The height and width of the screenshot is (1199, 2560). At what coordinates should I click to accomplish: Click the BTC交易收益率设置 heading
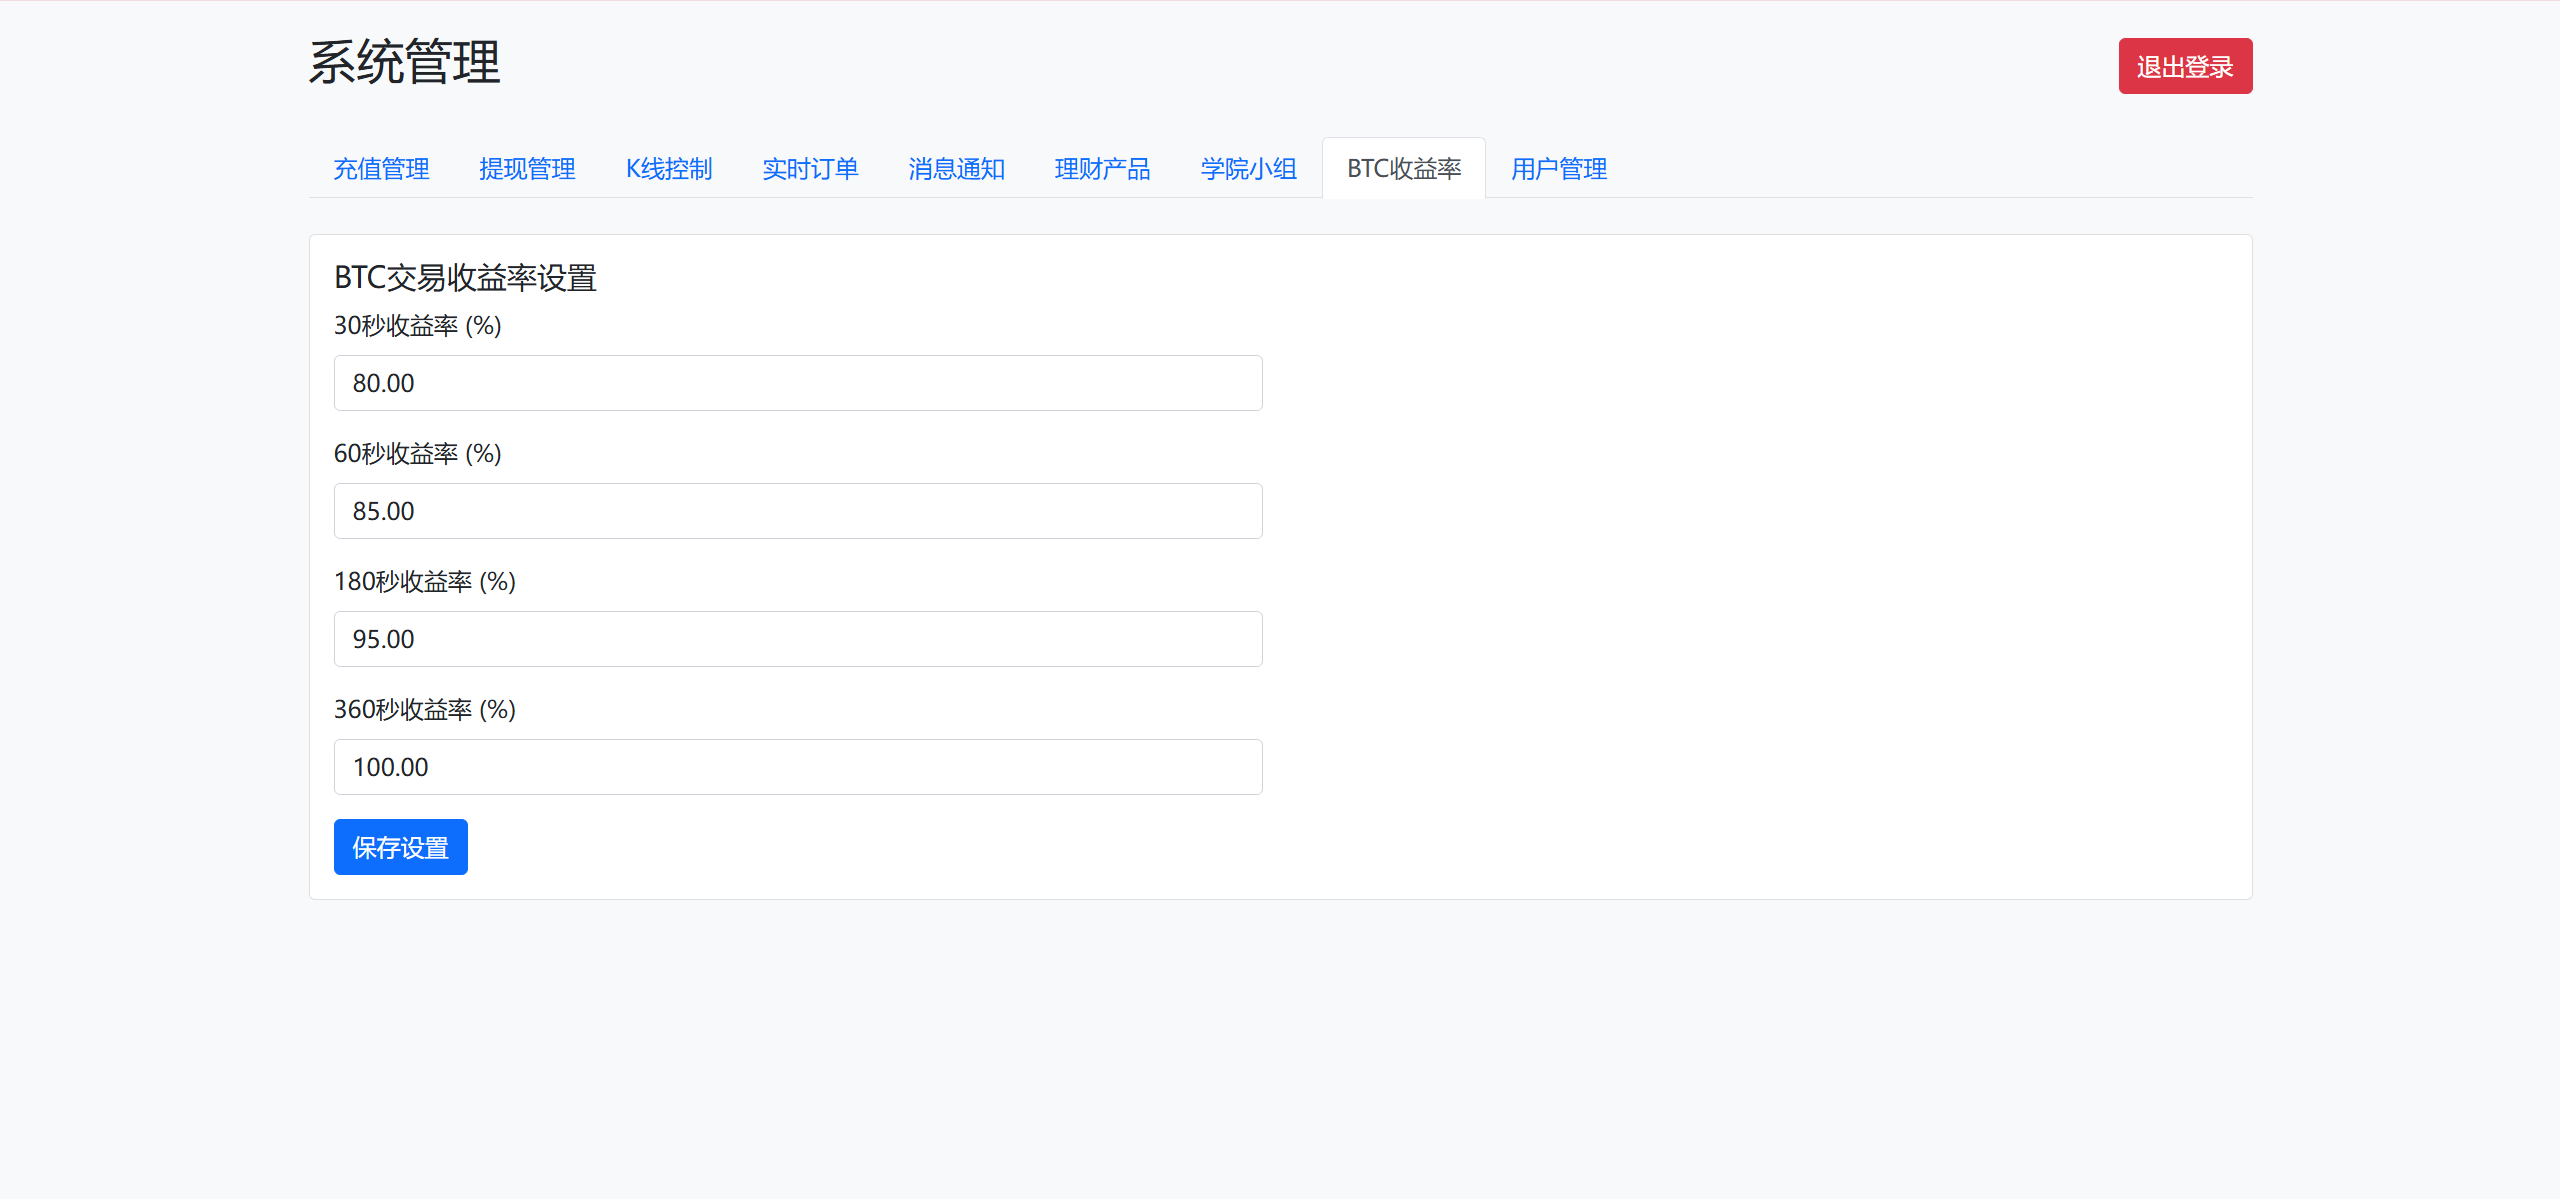[x=465, y=278]
